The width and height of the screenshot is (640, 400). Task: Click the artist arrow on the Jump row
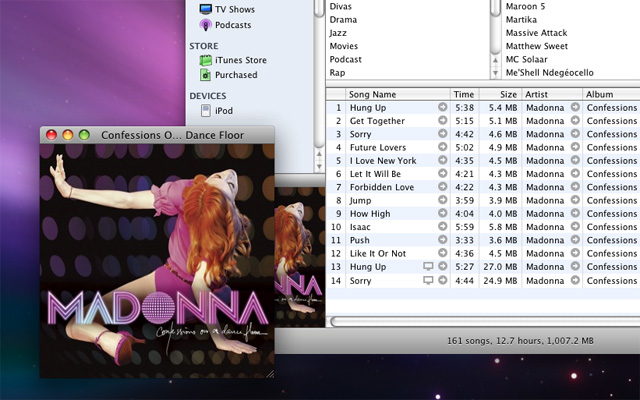(575, 200)
